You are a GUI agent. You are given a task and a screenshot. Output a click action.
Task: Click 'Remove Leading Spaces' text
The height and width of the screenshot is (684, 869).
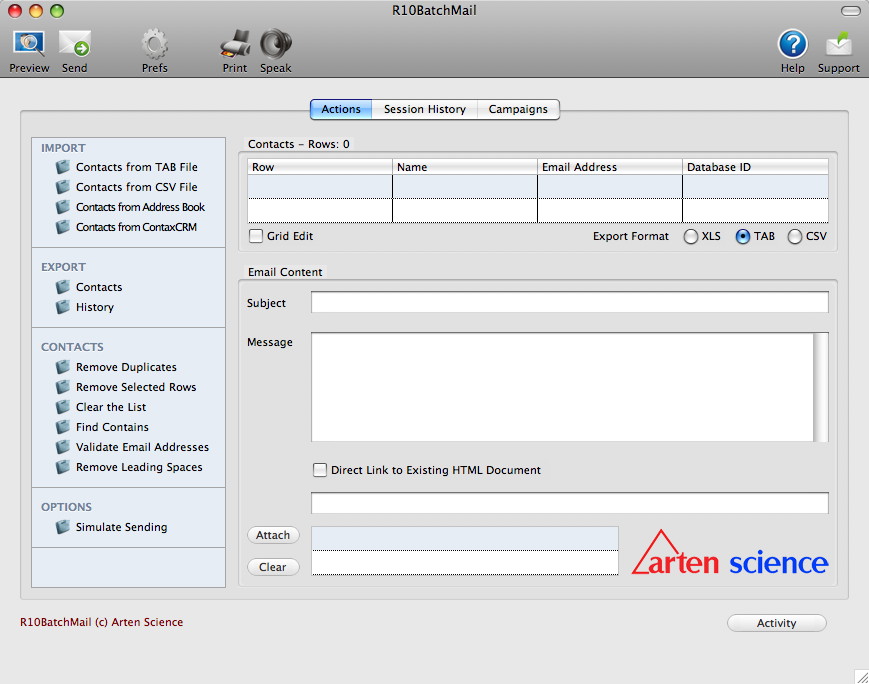(139, 467)
